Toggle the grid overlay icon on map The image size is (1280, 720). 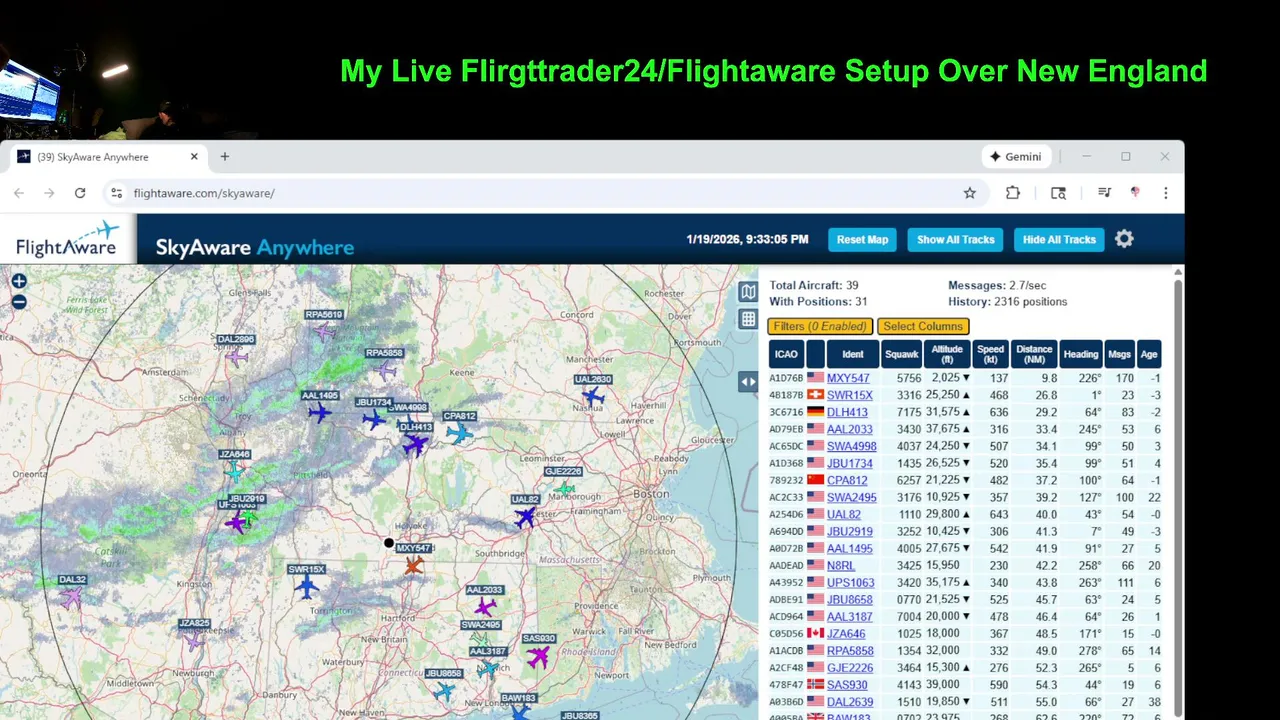[x=748, y=319]
